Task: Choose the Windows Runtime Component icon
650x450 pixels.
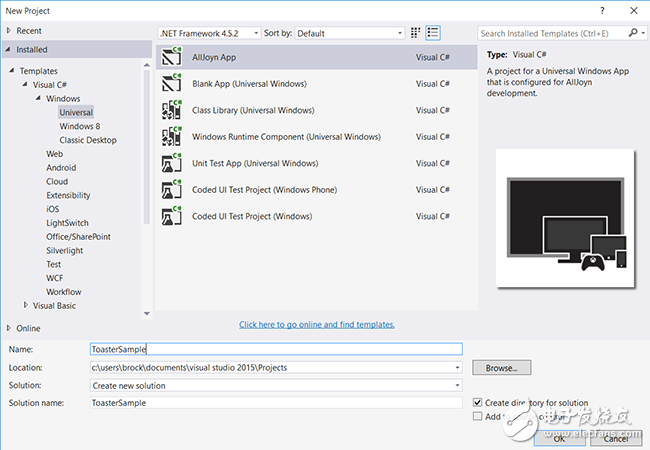Action: [x=171, y=136]
